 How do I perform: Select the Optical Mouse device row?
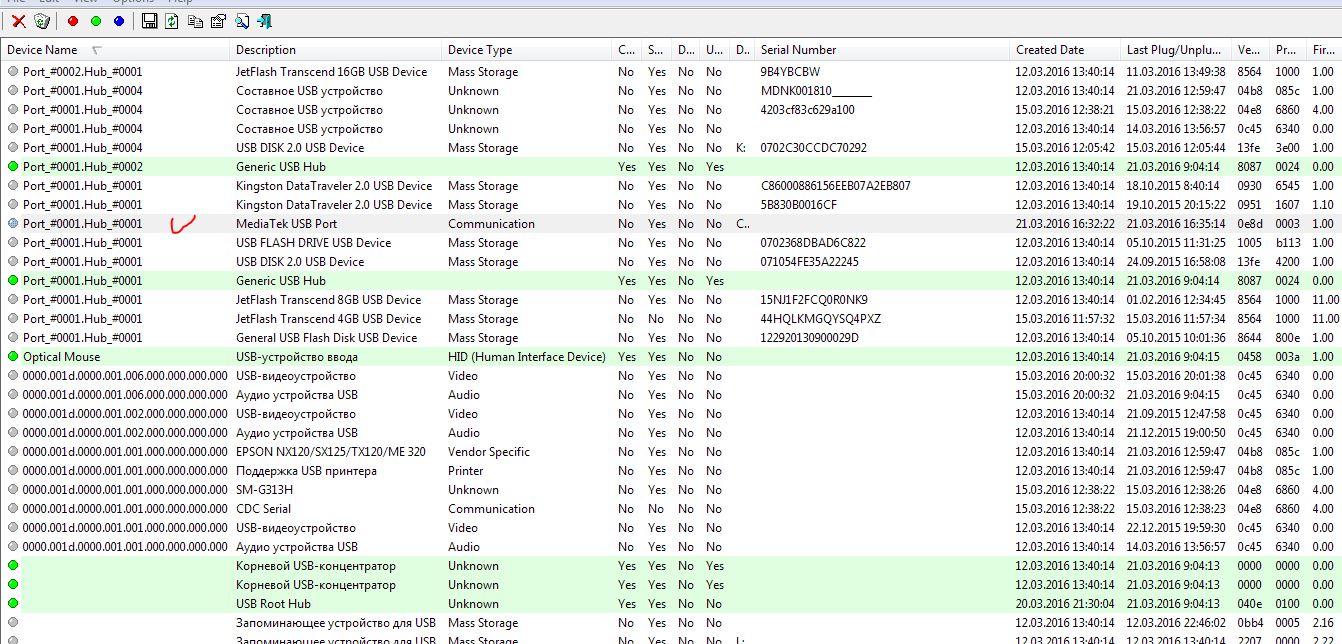pos(62,357)
